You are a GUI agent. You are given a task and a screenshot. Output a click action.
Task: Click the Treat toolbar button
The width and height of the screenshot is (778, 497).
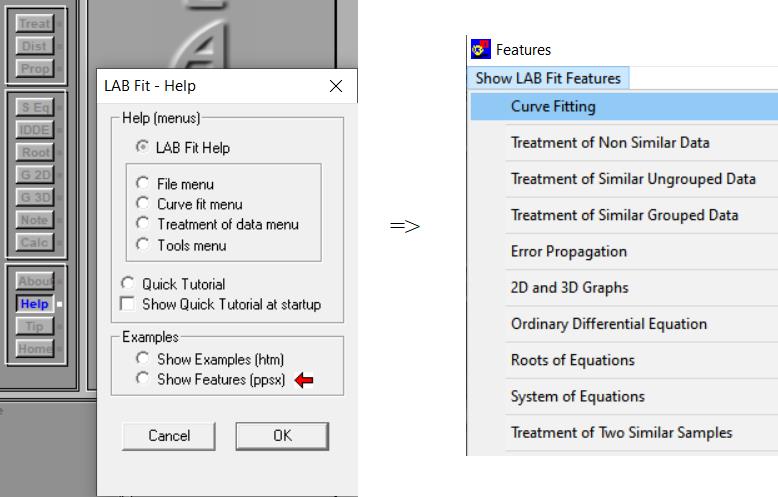pos(35,24)
